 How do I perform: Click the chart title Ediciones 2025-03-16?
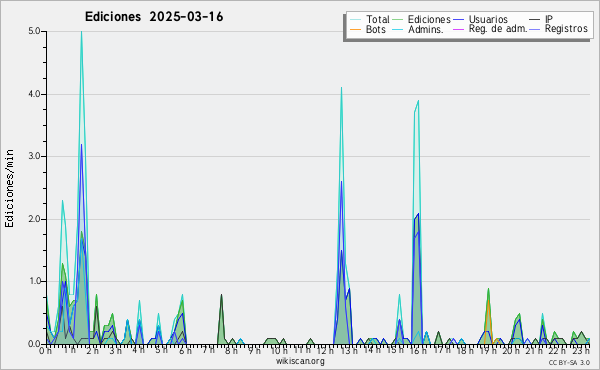[154, 17]
